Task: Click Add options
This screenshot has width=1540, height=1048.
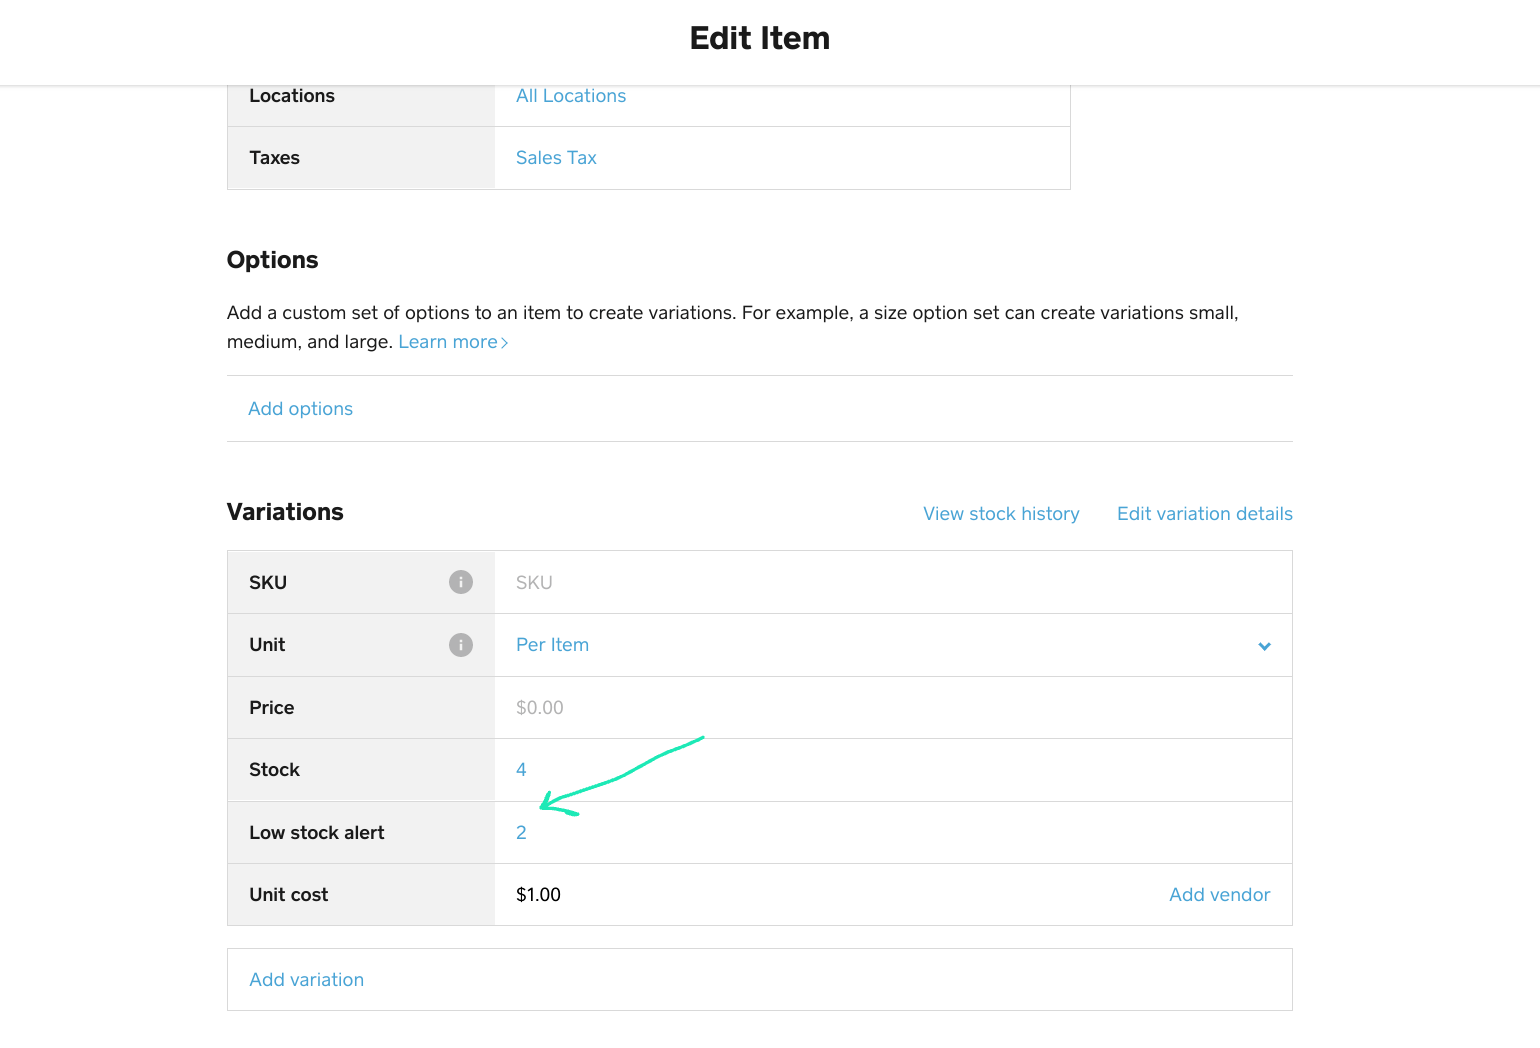Action: click(300, 409)
